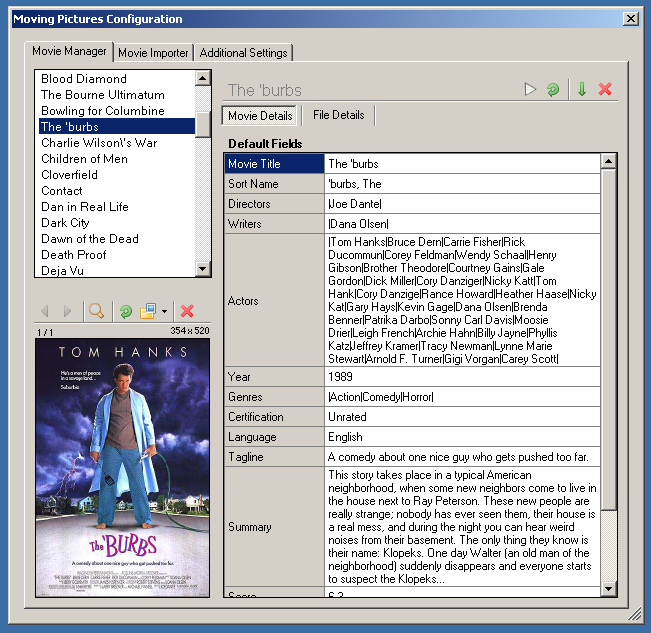Switch to the File Details tab
This screenshot has width=651, height=633.
(338, 115)
